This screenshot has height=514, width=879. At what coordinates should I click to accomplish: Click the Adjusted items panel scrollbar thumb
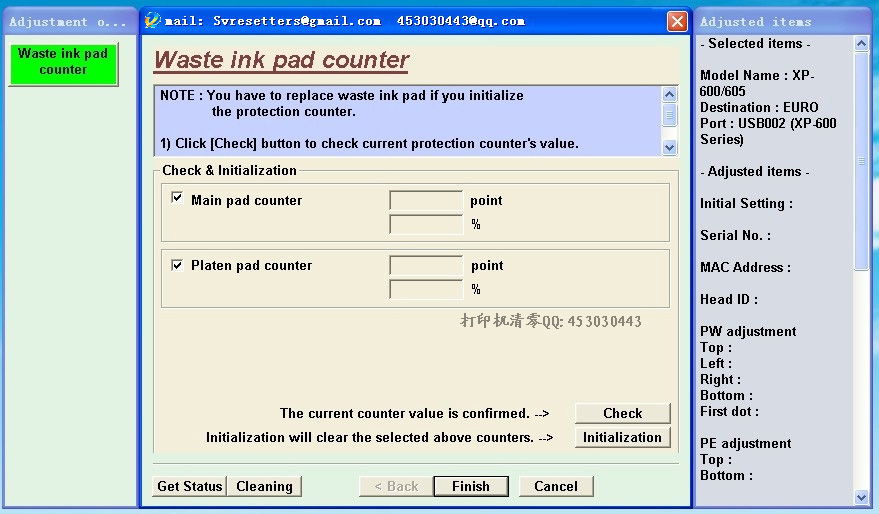point(861,161)
